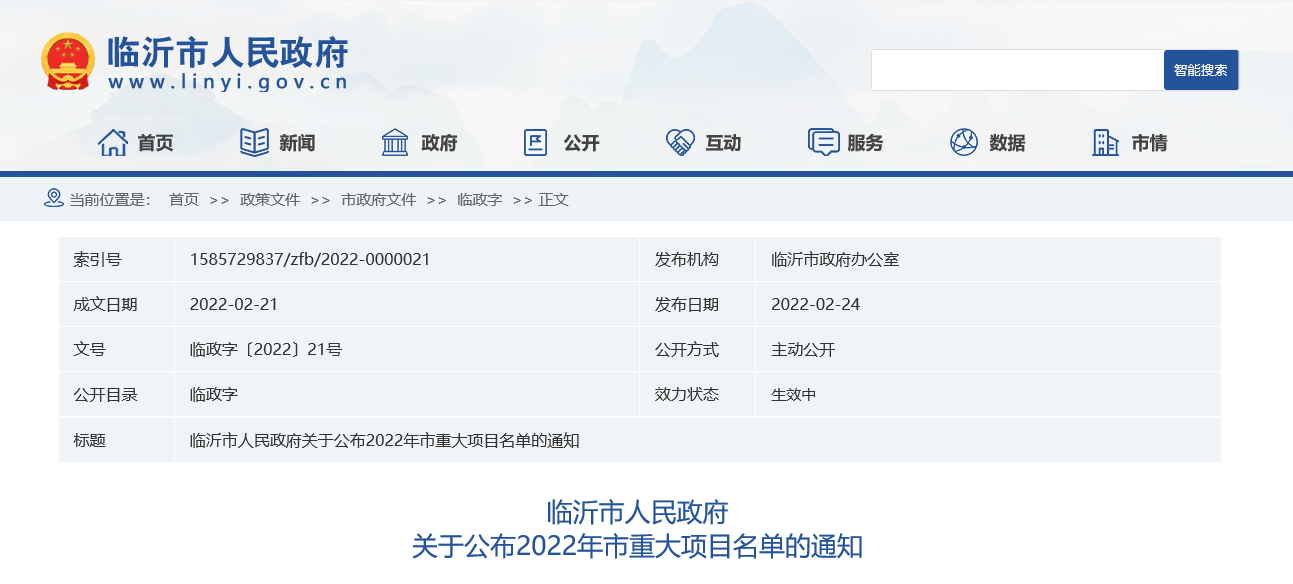The height and width of the screenshot is (584, 1293).
Task: Click the 发布机构 value 临沂市政府办公室
Action: tap(835, 259)
